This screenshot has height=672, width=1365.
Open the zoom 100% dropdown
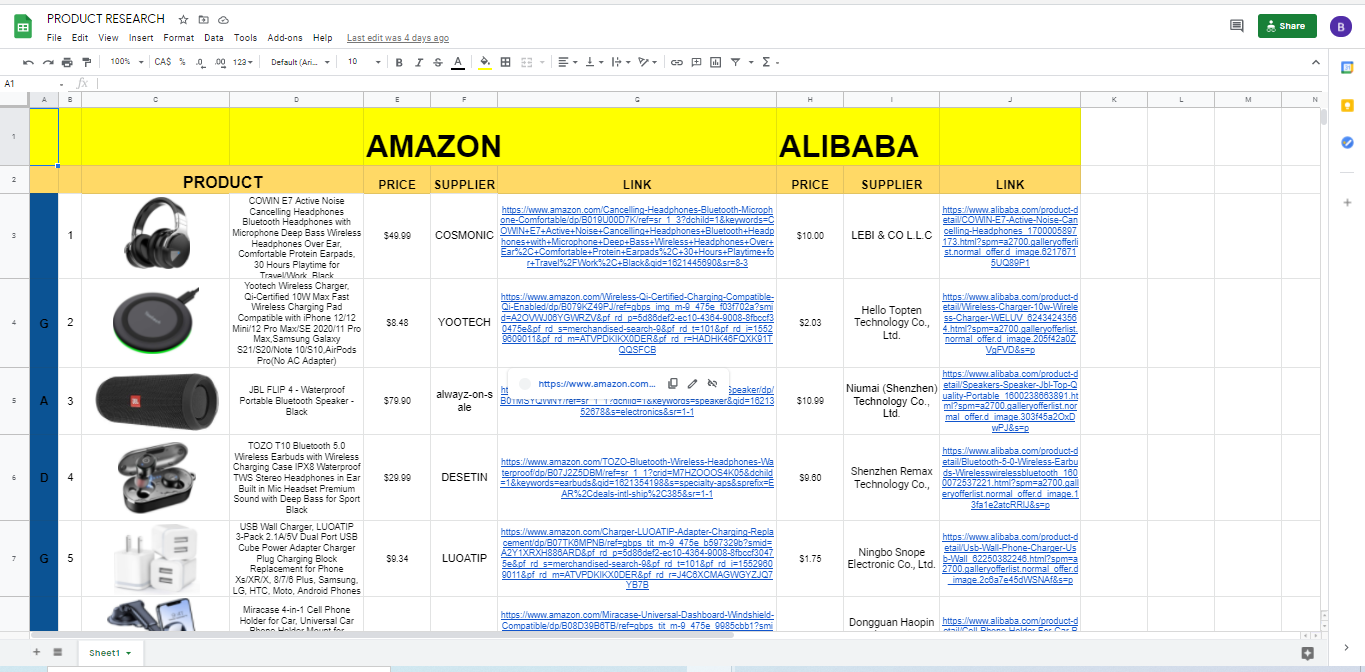tap(125, 62)
